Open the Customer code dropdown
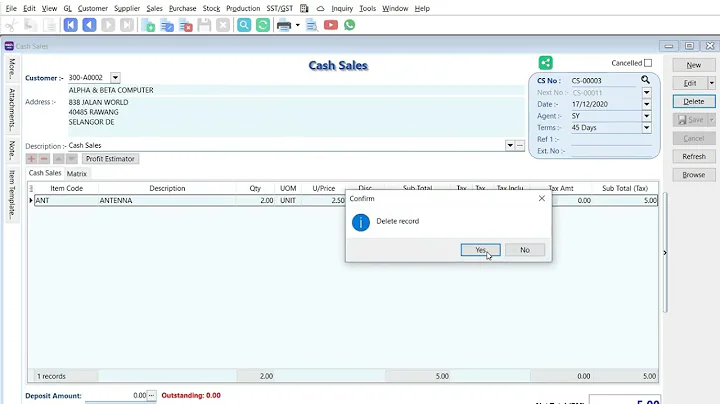Screen dimensions: 720x404 point(115,78)
